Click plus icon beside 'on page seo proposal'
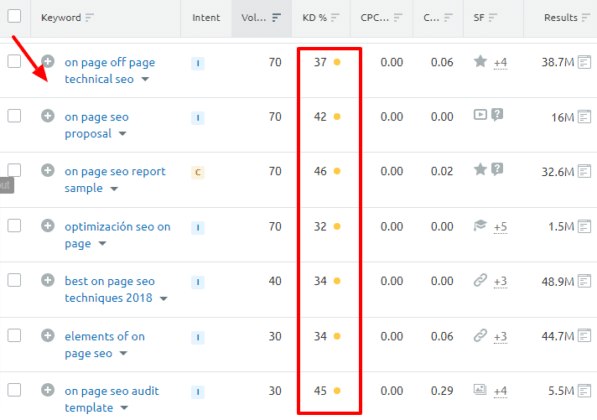 48,116
